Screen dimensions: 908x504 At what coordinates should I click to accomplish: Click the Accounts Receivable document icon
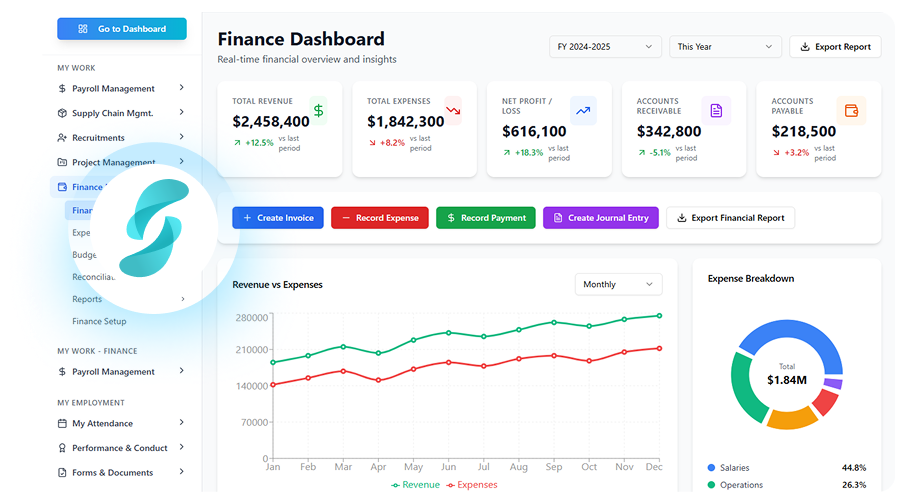coord(716,111)
